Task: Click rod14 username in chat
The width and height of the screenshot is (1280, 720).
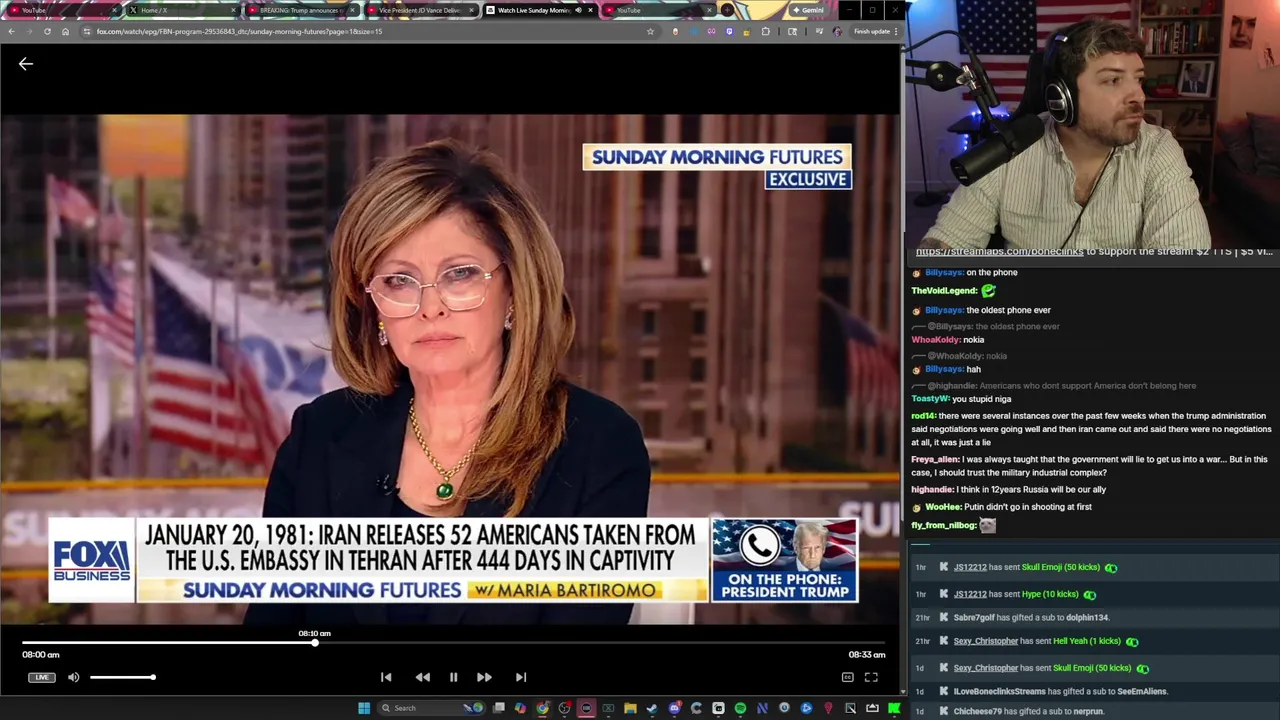Action: [923, 416]
